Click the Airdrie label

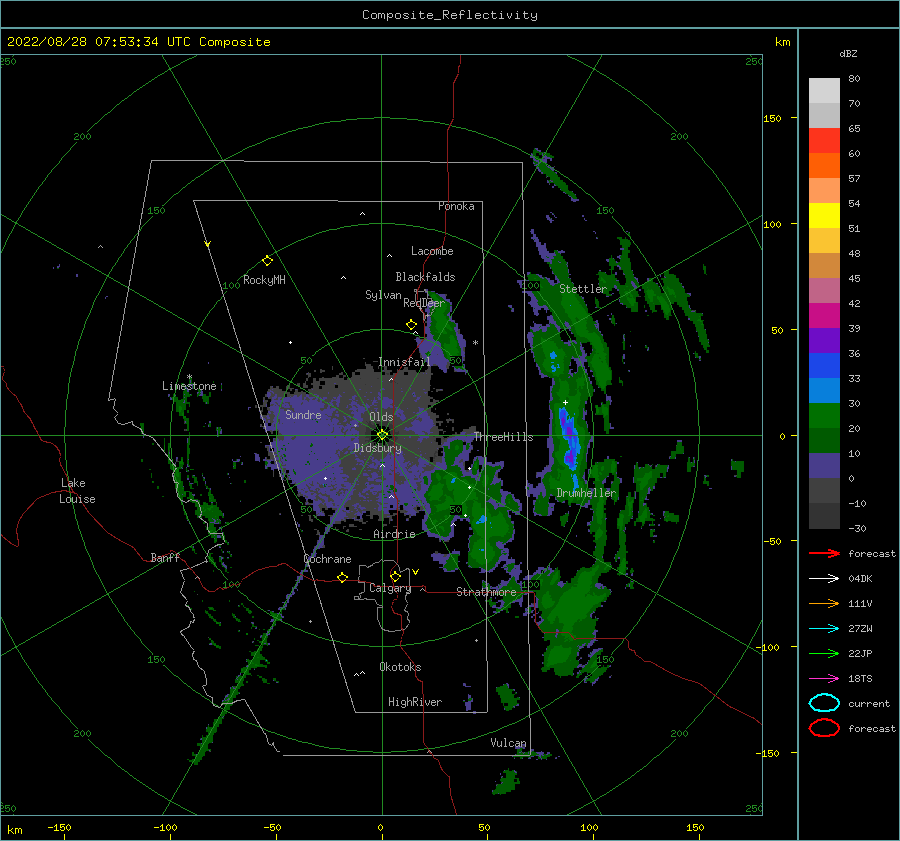394,534
